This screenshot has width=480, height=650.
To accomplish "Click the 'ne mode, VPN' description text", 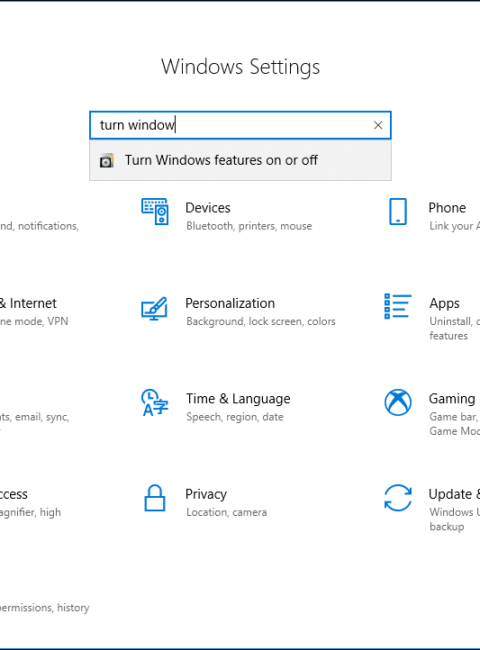I will click(34, 321).
